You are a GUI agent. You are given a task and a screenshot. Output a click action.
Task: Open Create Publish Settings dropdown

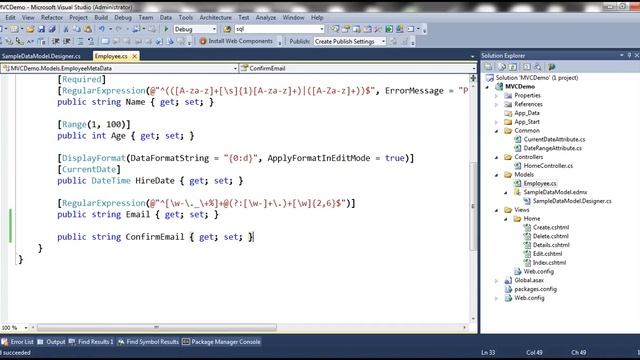point(383,41)
